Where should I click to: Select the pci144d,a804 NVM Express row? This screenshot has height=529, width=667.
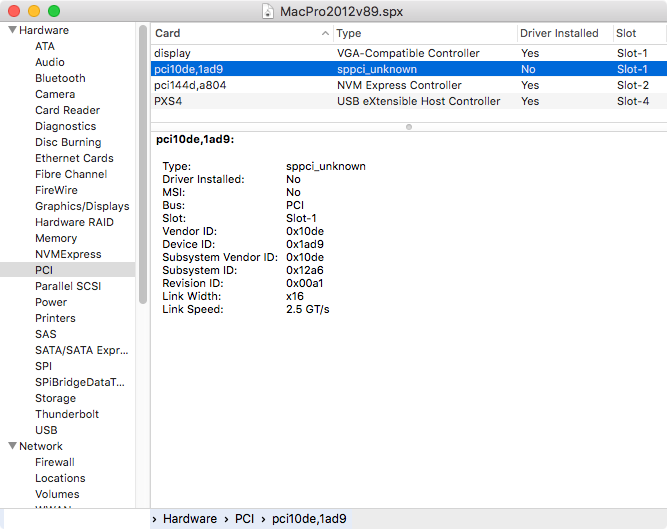pos(408,85)
